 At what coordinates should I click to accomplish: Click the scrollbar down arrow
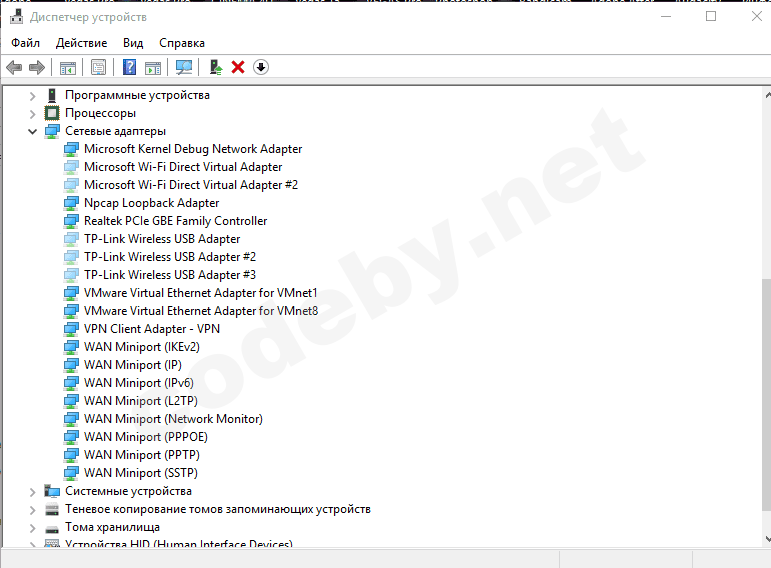768,538
